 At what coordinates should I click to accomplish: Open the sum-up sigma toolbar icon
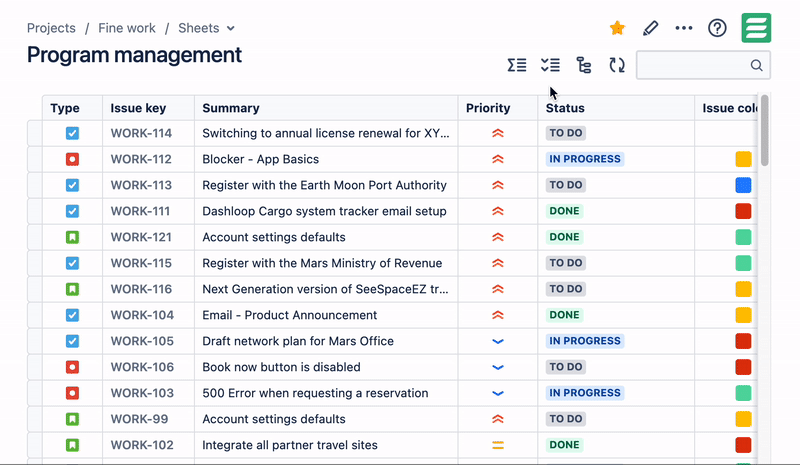pos(517,65)
